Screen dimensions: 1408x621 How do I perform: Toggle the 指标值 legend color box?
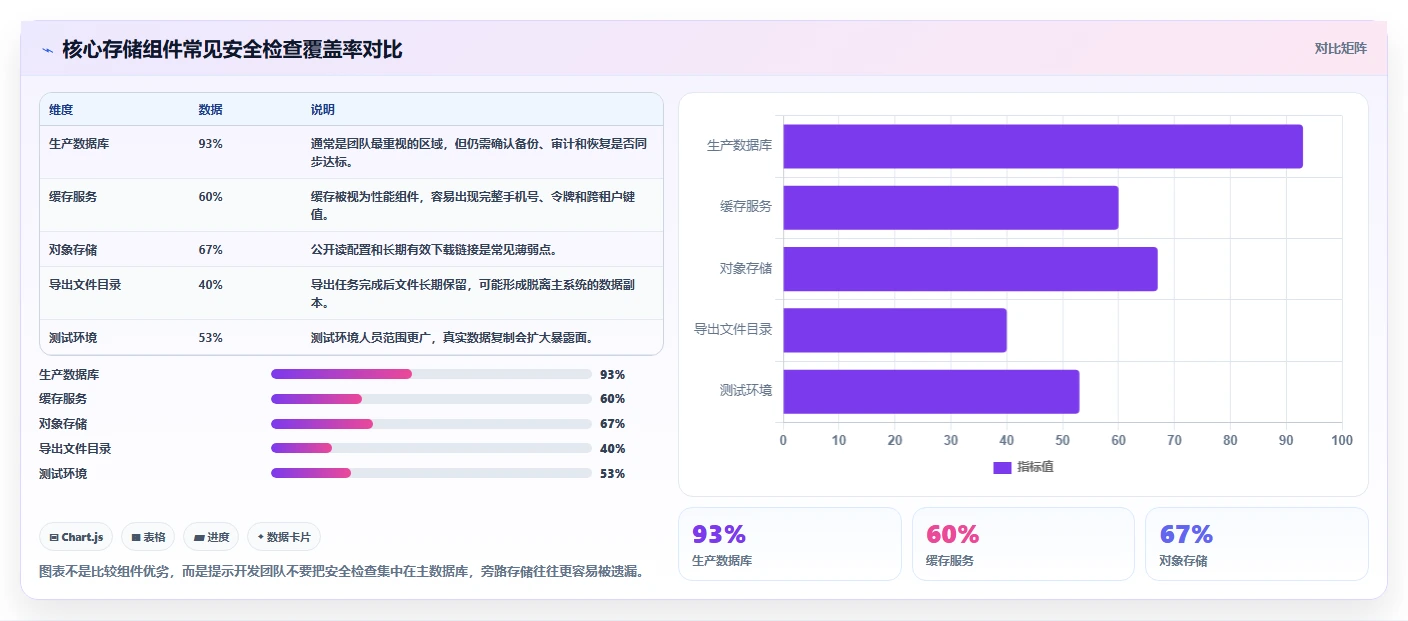pyautogui.click(x=1002, y=467)
